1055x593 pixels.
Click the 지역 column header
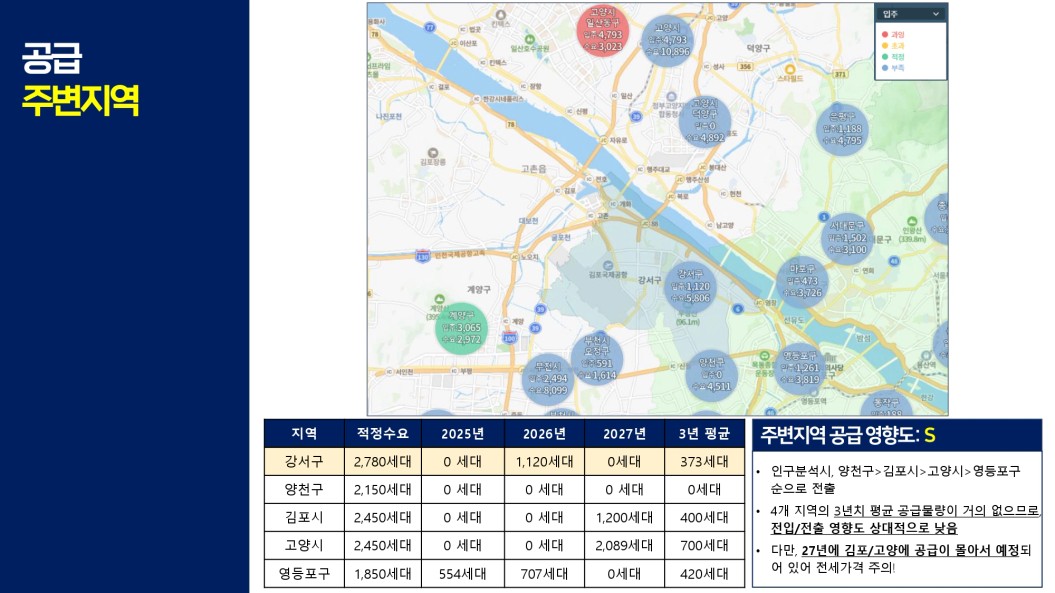(x=304, y=433)
